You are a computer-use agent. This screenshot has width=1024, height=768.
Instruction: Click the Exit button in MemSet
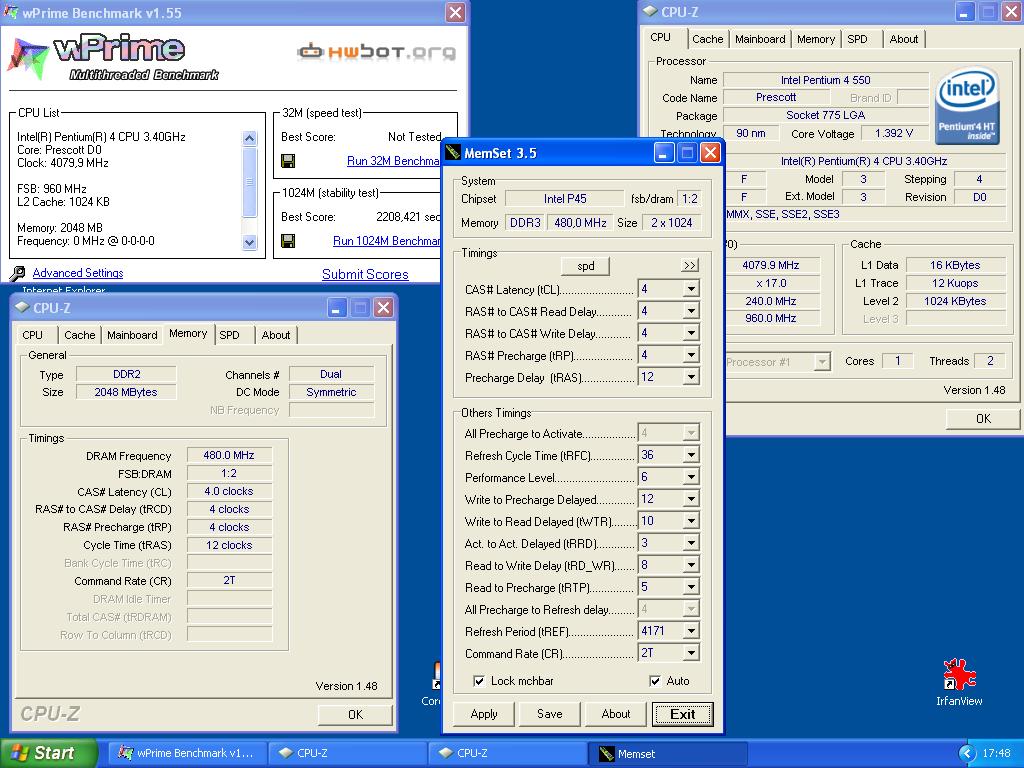coord(683,714)
